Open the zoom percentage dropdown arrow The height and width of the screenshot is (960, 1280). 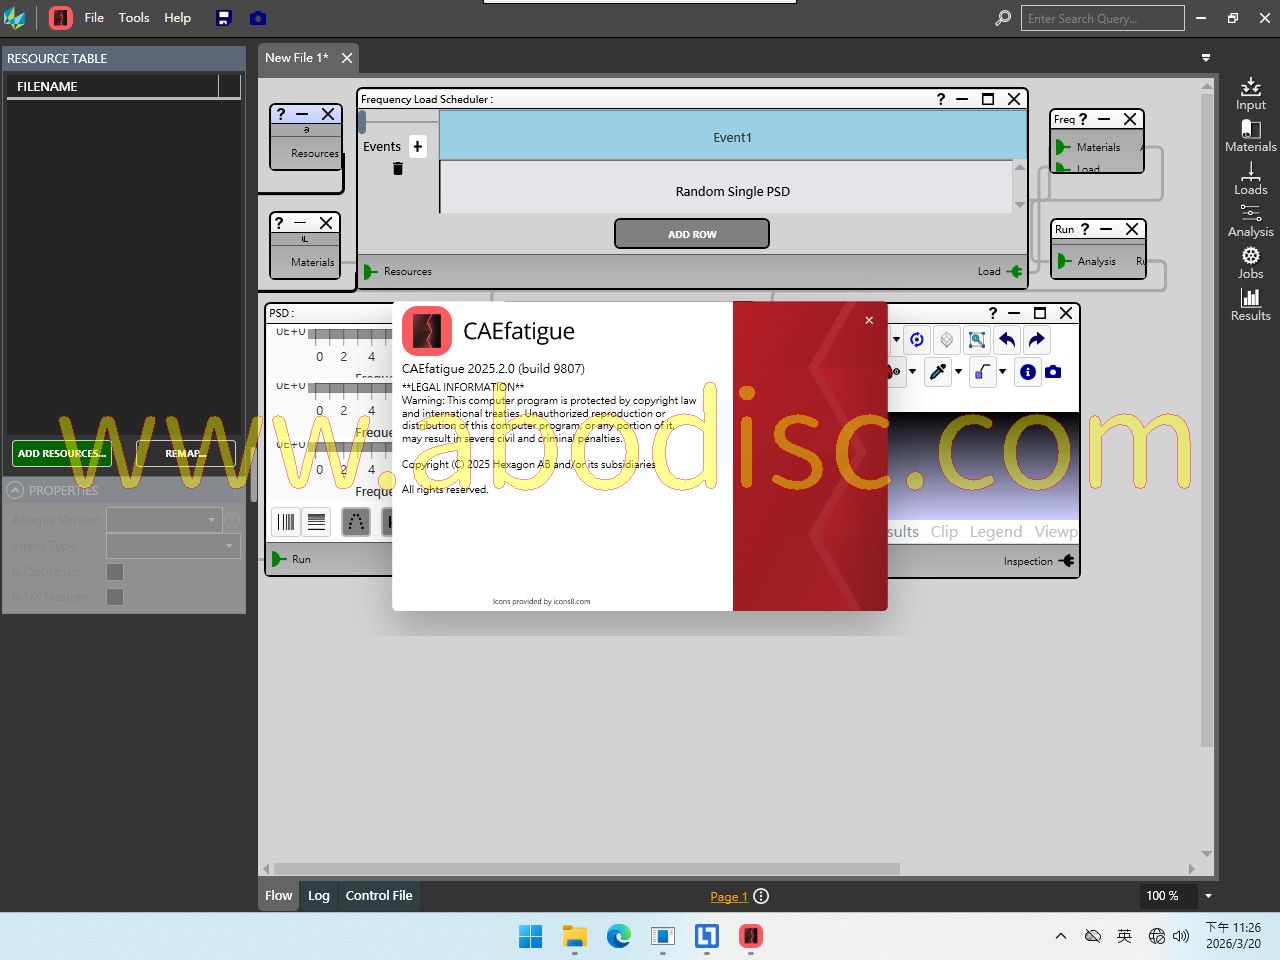pyautogui.click(x=1208, y=896)
